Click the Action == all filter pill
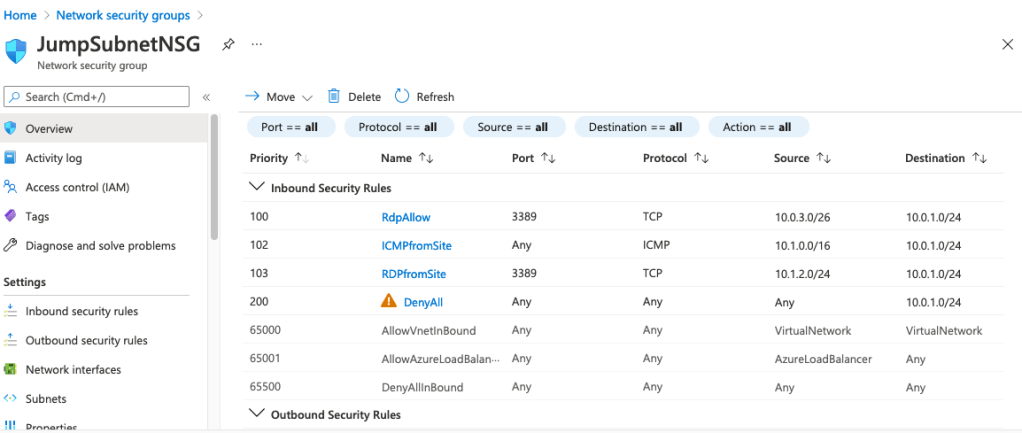The image size is (1022, 433). click(757, 127)
